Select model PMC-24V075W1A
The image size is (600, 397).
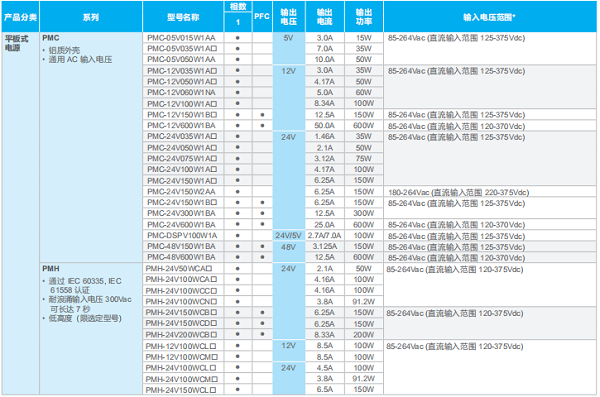tap(182, 158)
